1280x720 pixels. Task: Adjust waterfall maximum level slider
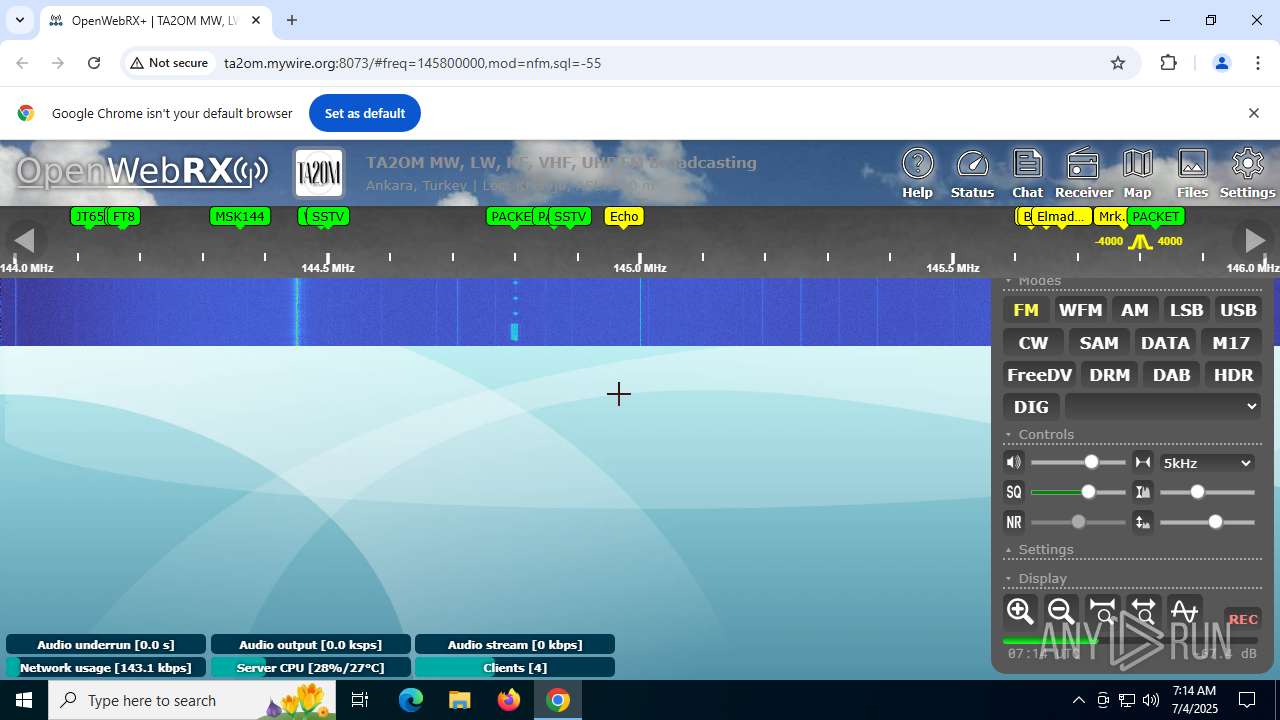[x=1207, y=492]
